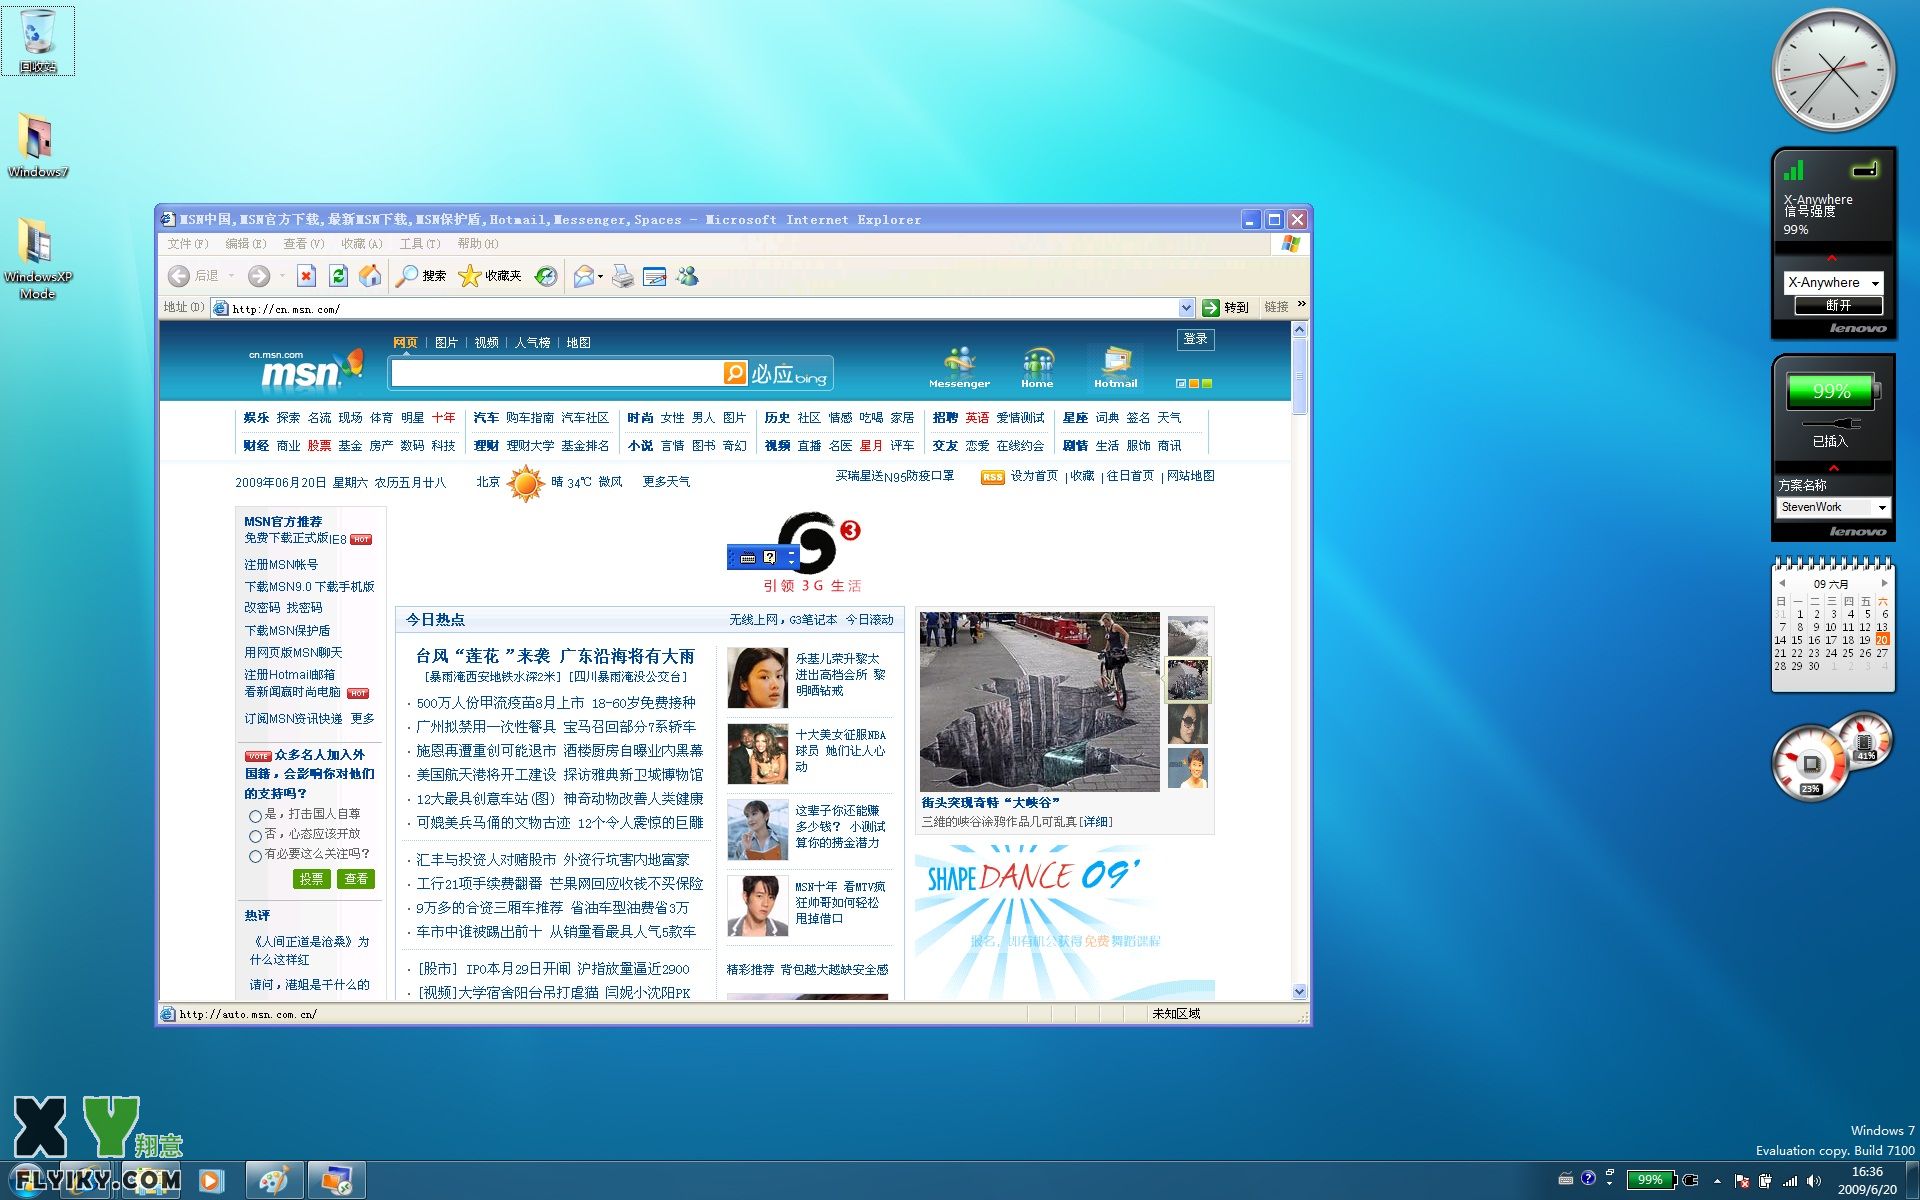The image size is (1920, 1200).
Task: Select poll option 是，打击国人自尊
Action: click(255, 816)
